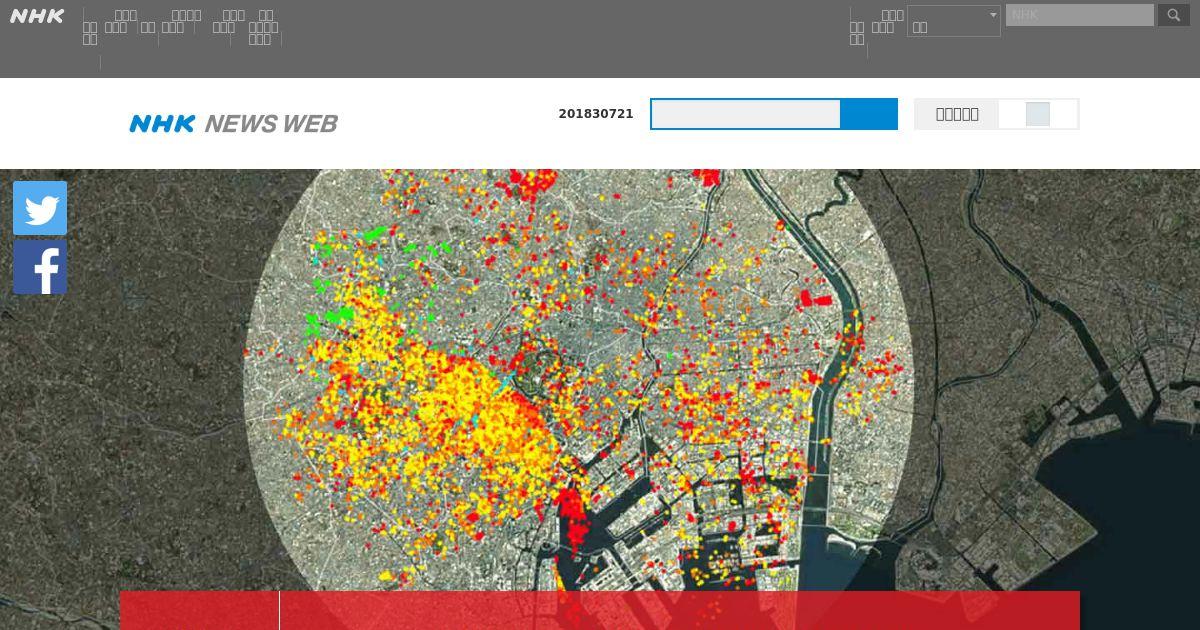The height and width of the screenshot is (630, 1200).
Task: Focus the blue-bordered news search box
Action: click(x=746, y=114)
